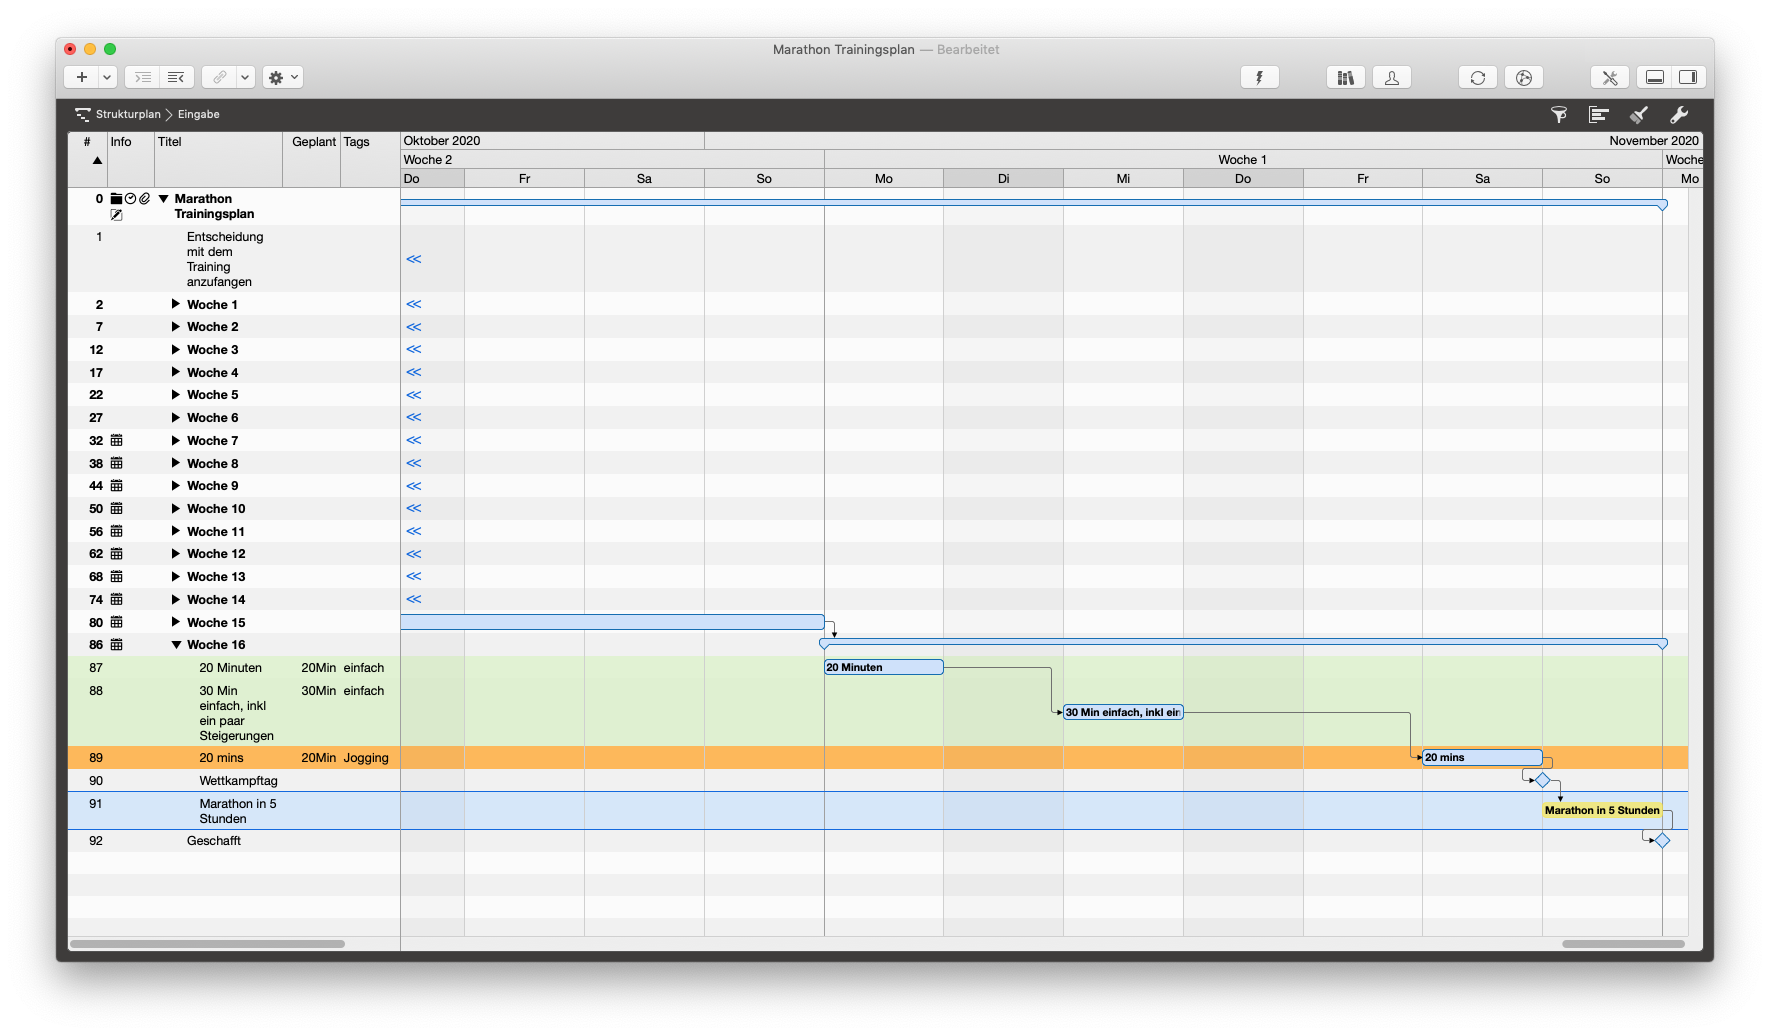Click the lightning bolt toolbar button
The height and width of the screenshot is (1036, 1770).
(1259, 78)
